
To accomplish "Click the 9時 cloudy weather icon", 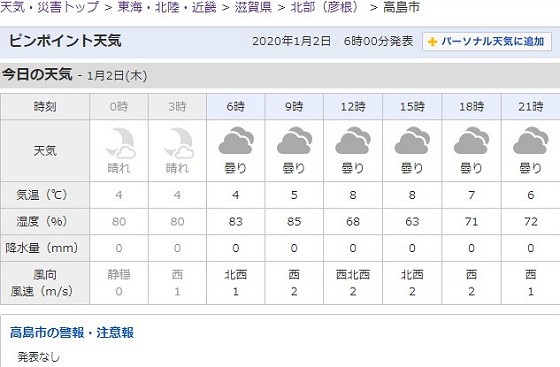I will click(x=295, y=141).
